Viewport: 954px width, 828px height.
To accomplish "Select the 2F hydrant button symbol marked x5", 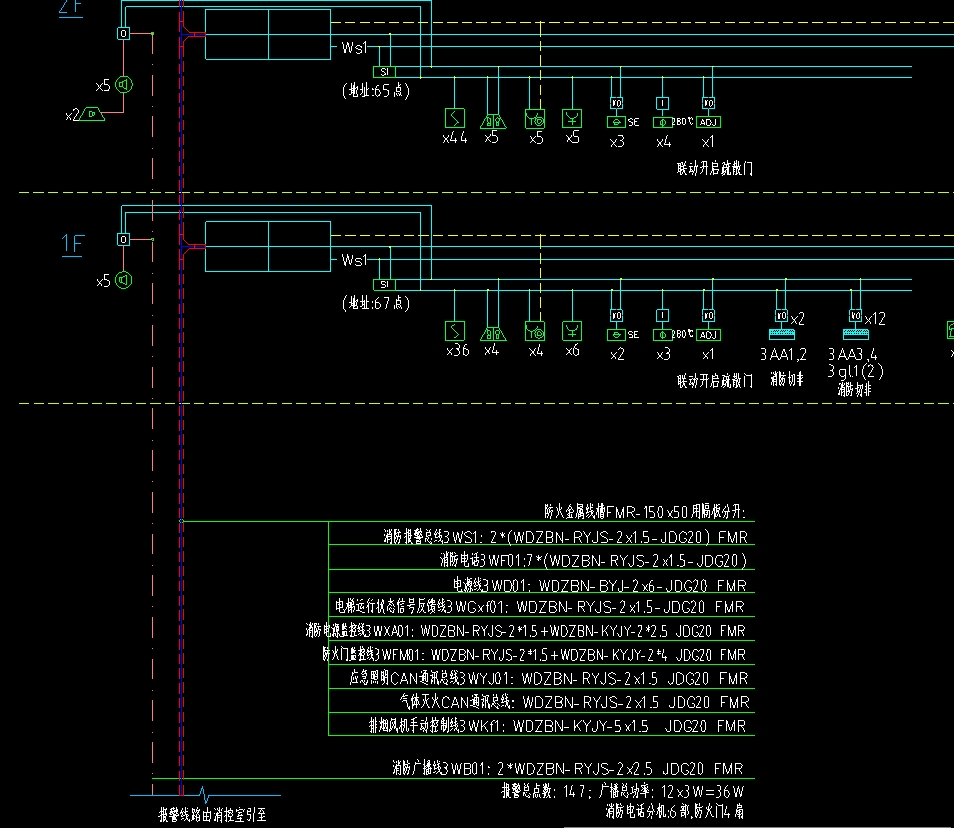I will 572,118.
